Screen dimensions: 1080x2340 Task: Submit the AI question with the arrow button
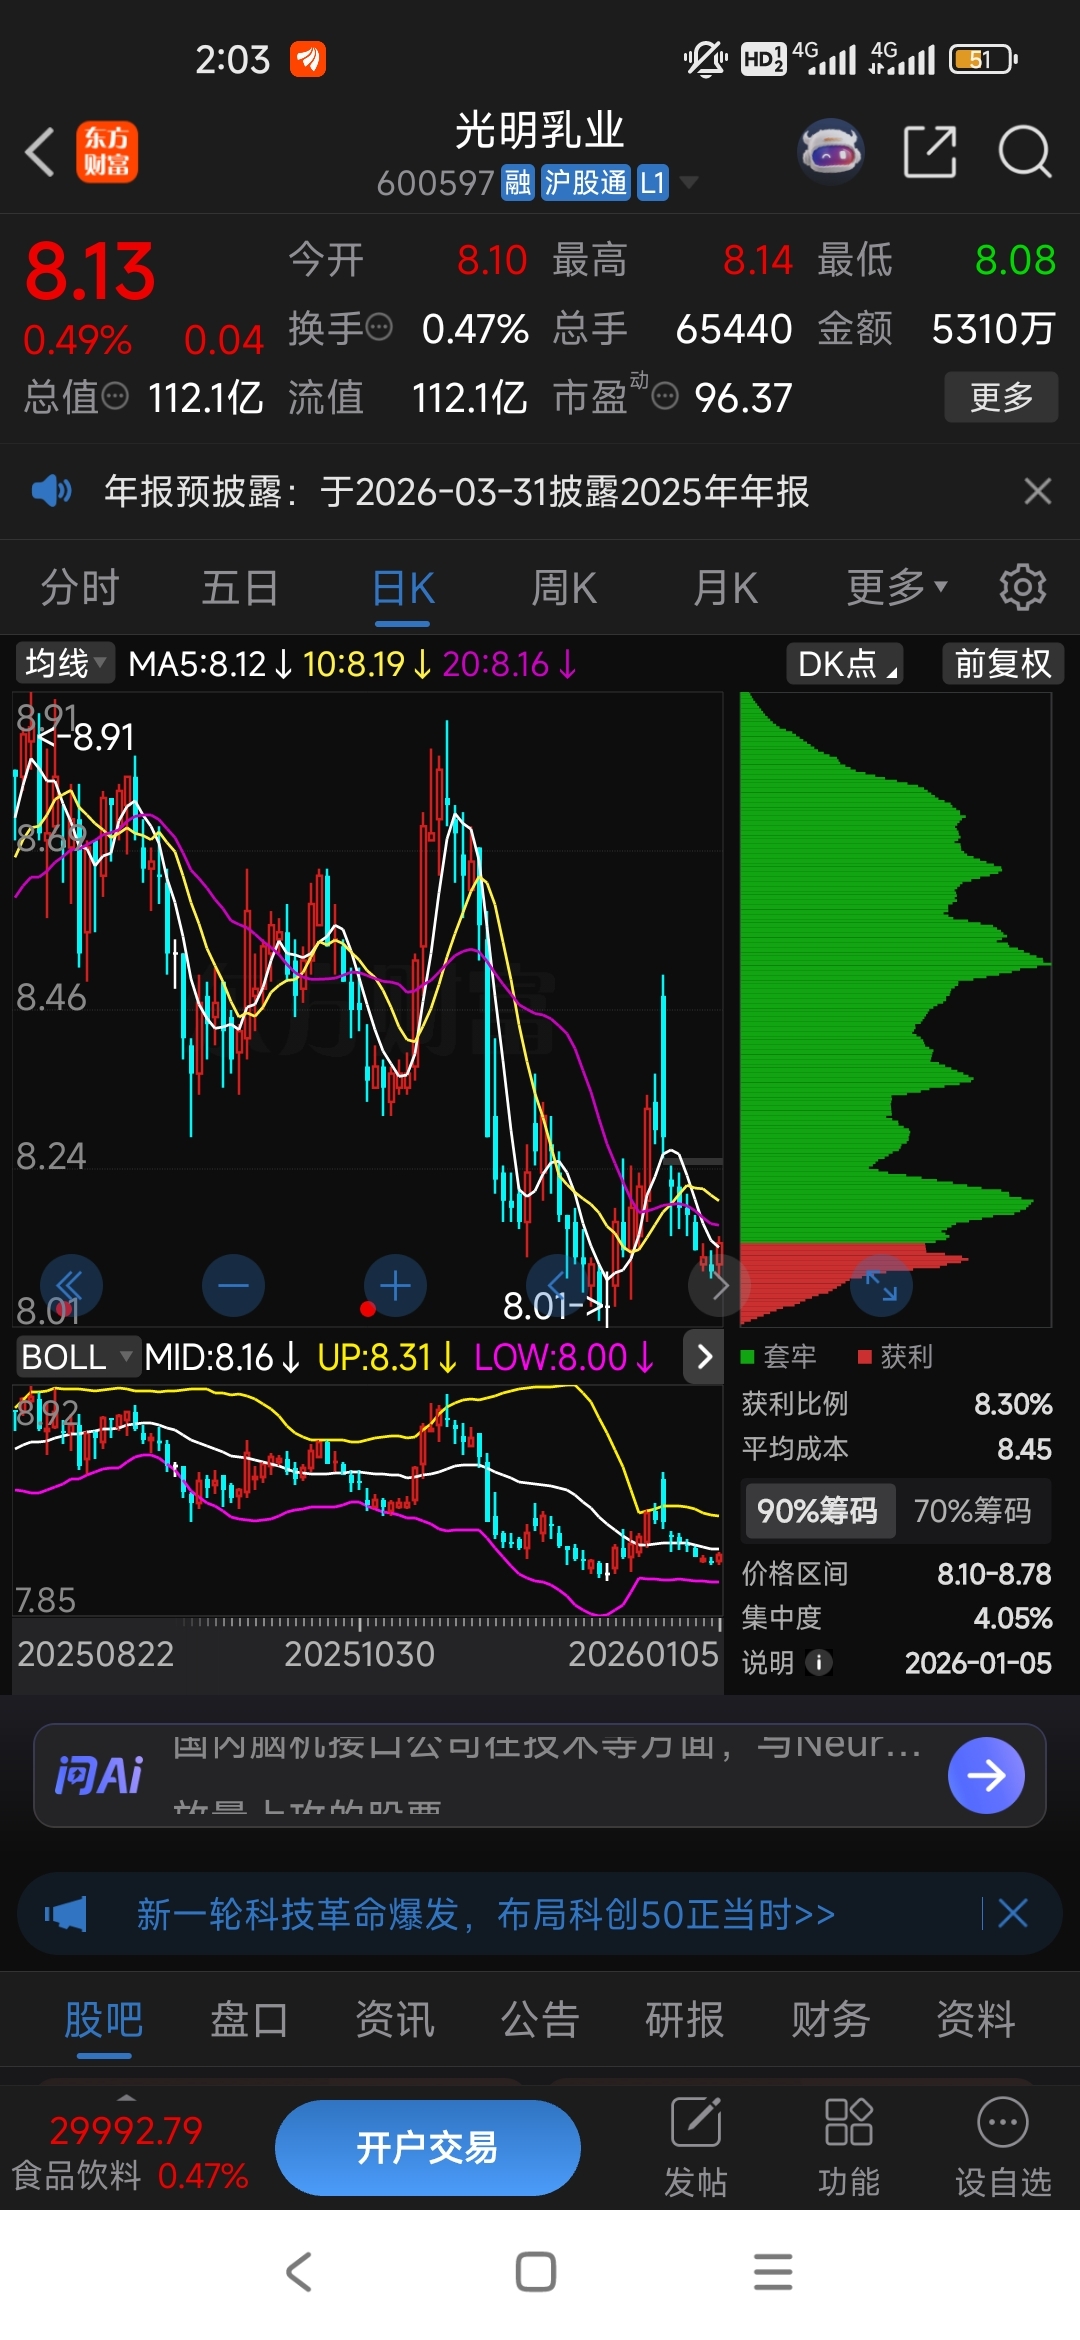point(986,1776)
